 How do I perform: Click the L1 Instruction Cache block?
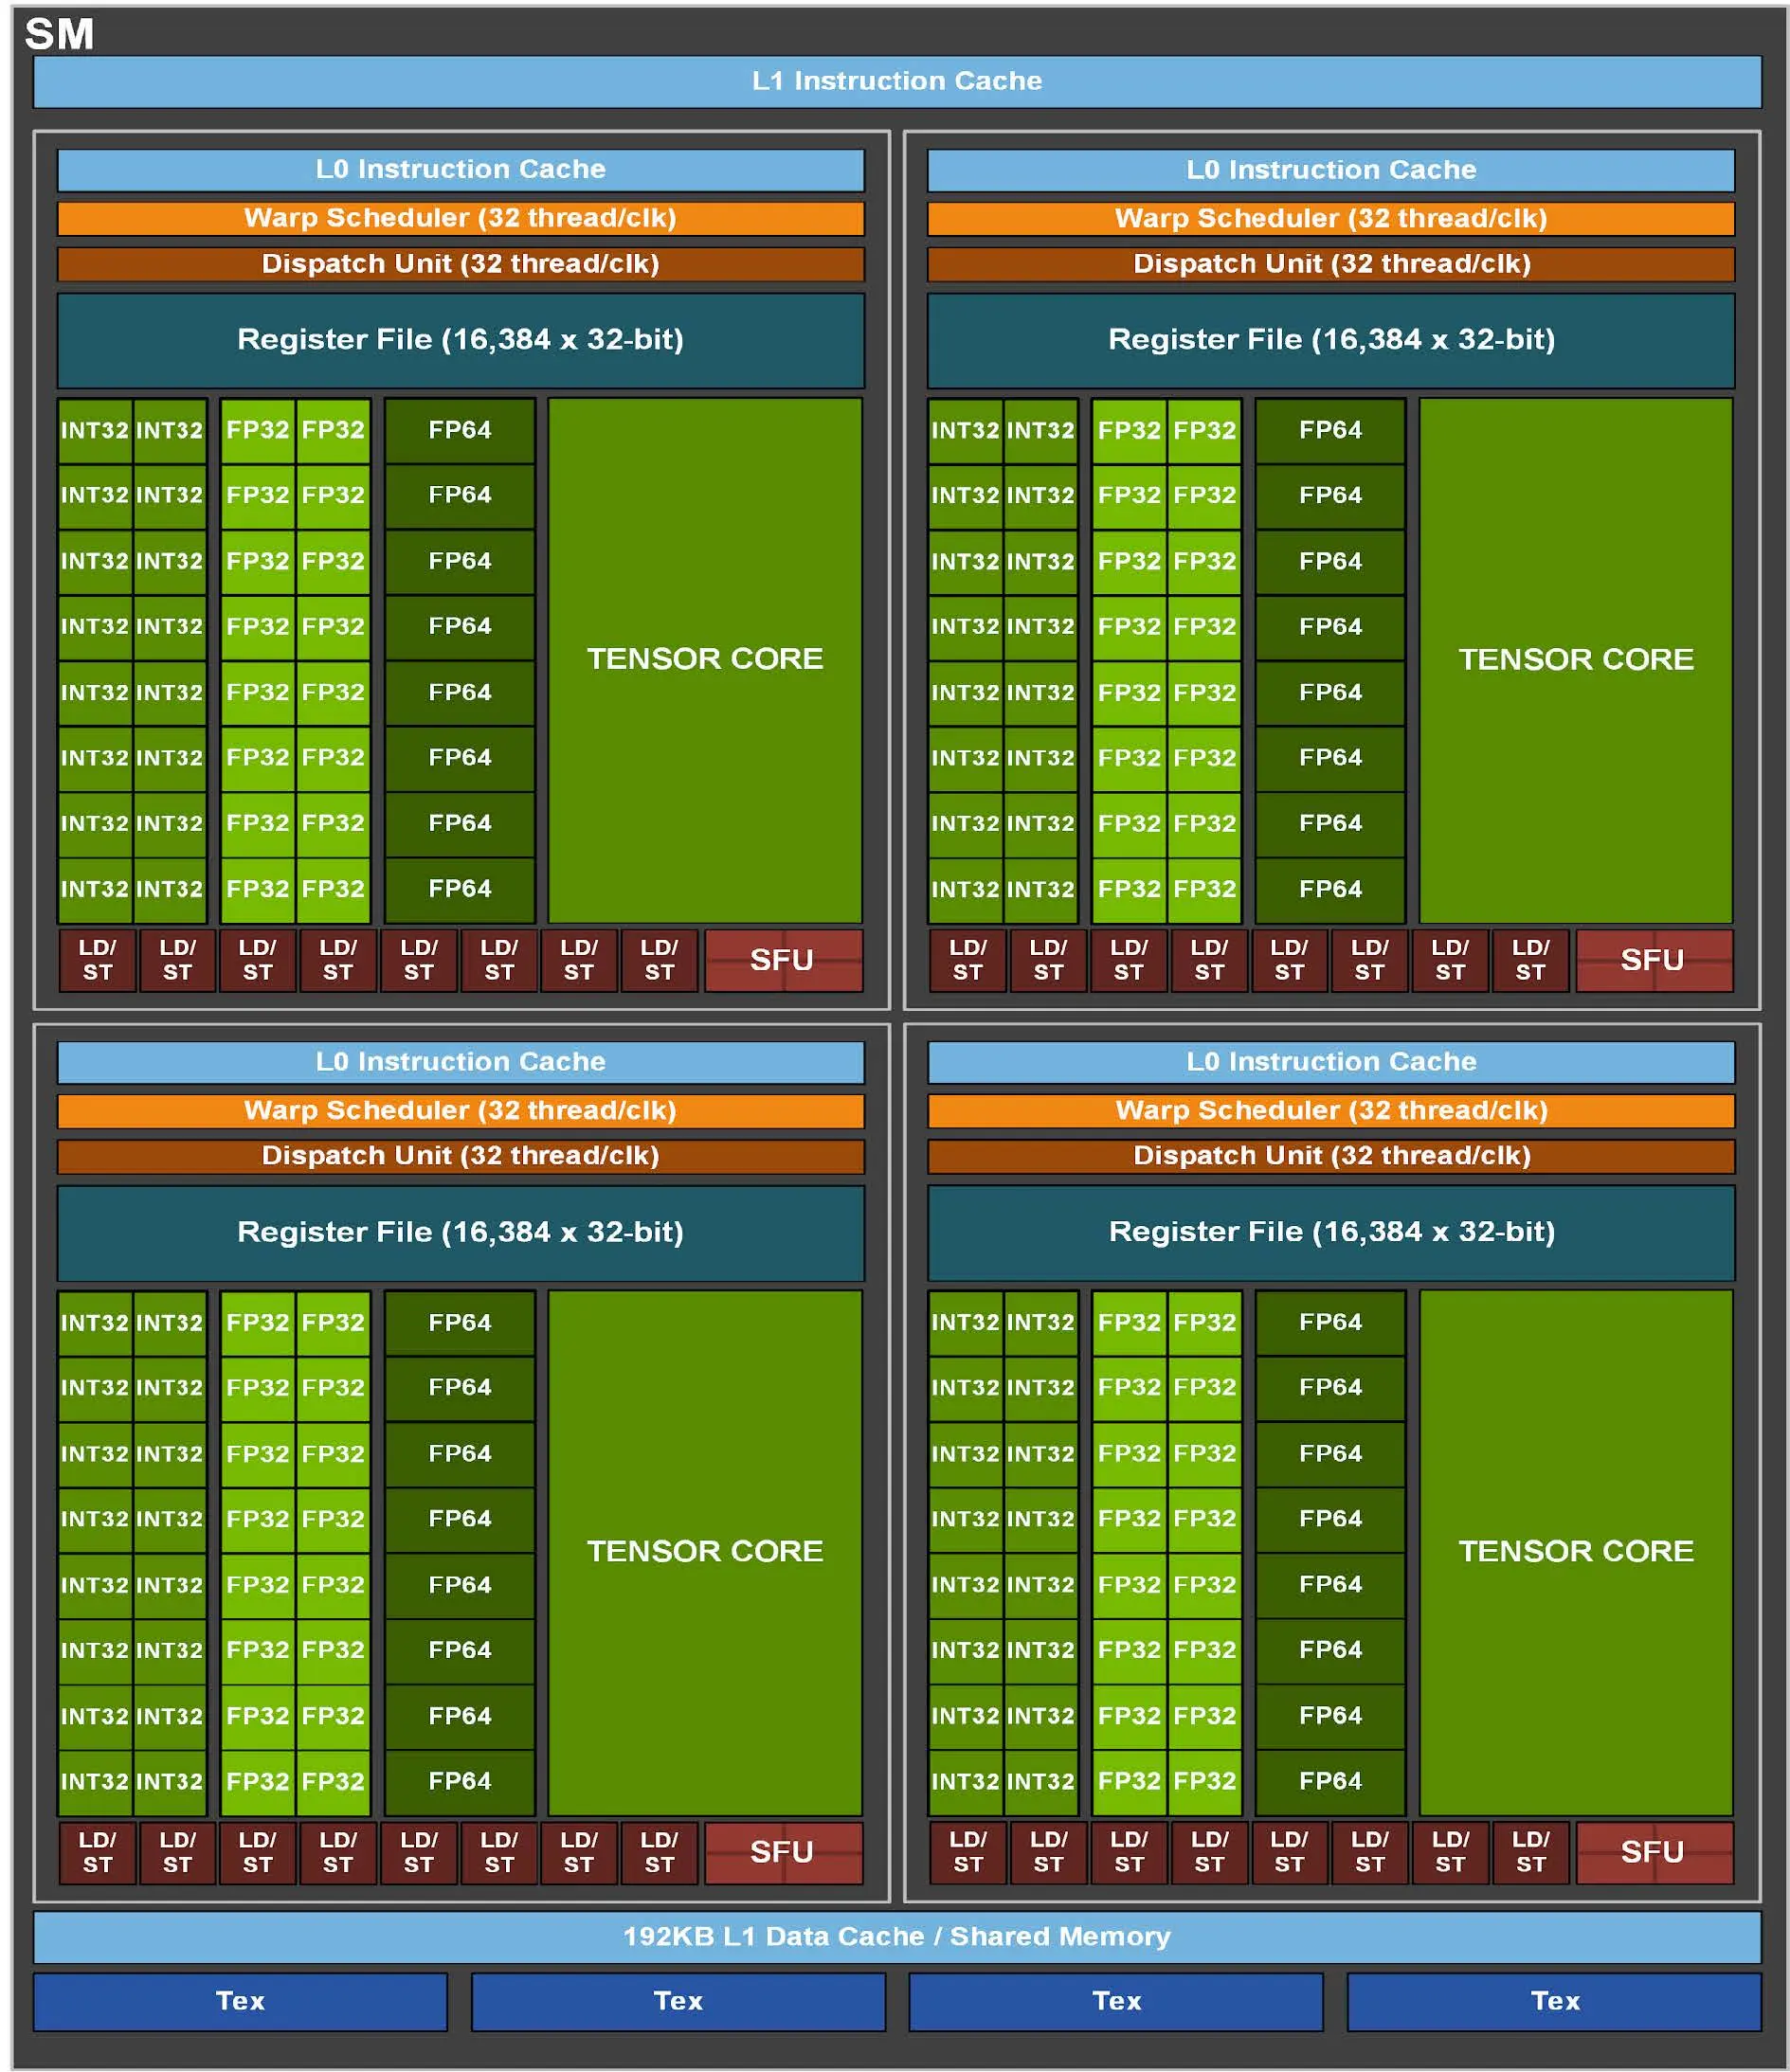[896, 81]
